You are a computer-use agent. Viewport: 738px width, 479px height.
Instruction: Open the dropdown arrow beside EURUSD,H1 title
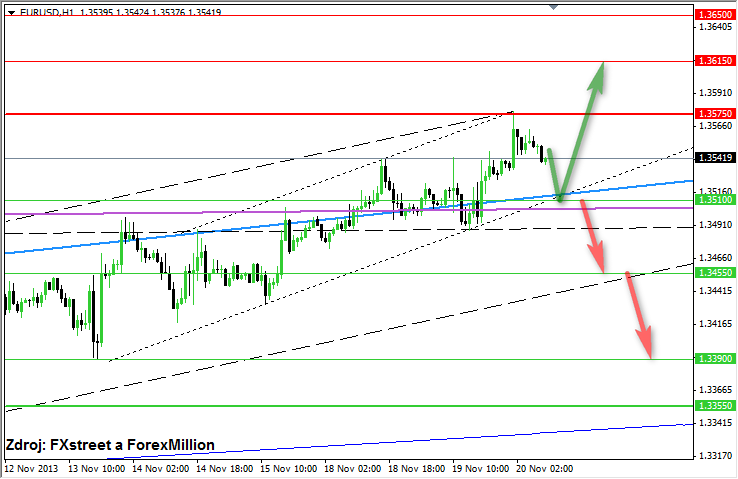(12, 13)
